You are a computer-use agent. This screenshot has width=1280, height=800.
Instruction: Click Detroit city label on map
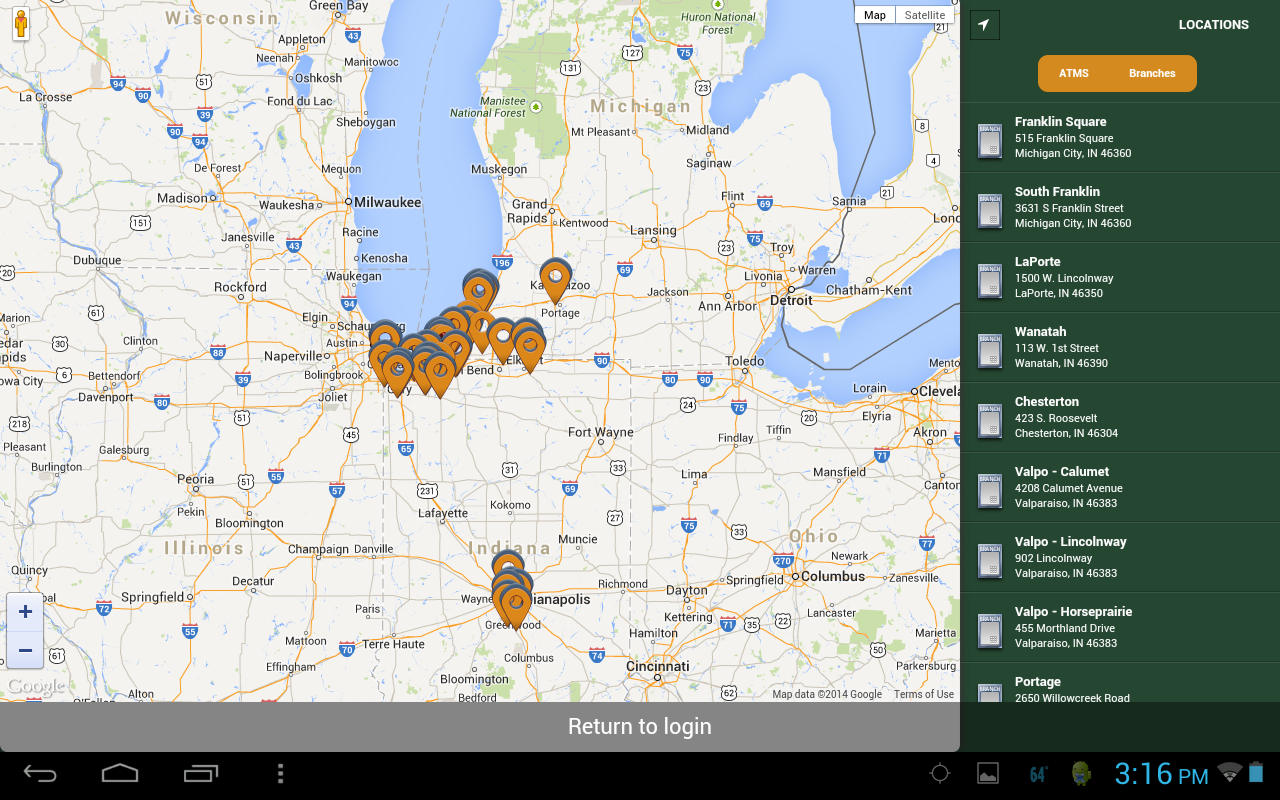(x=791, y=300)
